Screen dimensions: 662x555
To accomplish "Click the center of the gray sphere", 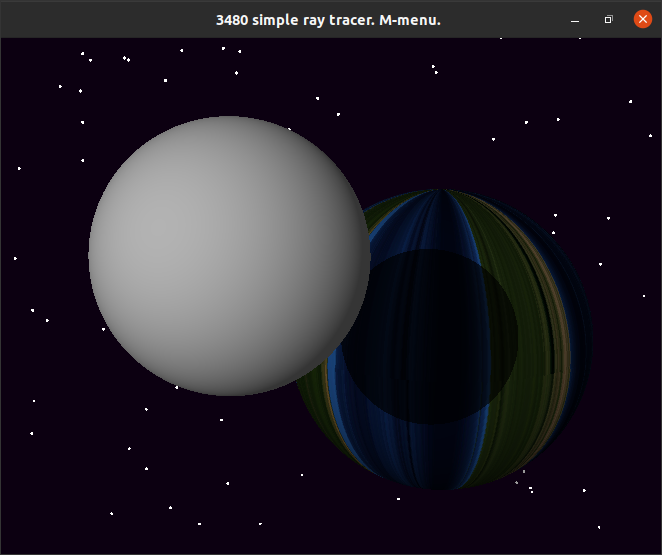I will 229,256.
